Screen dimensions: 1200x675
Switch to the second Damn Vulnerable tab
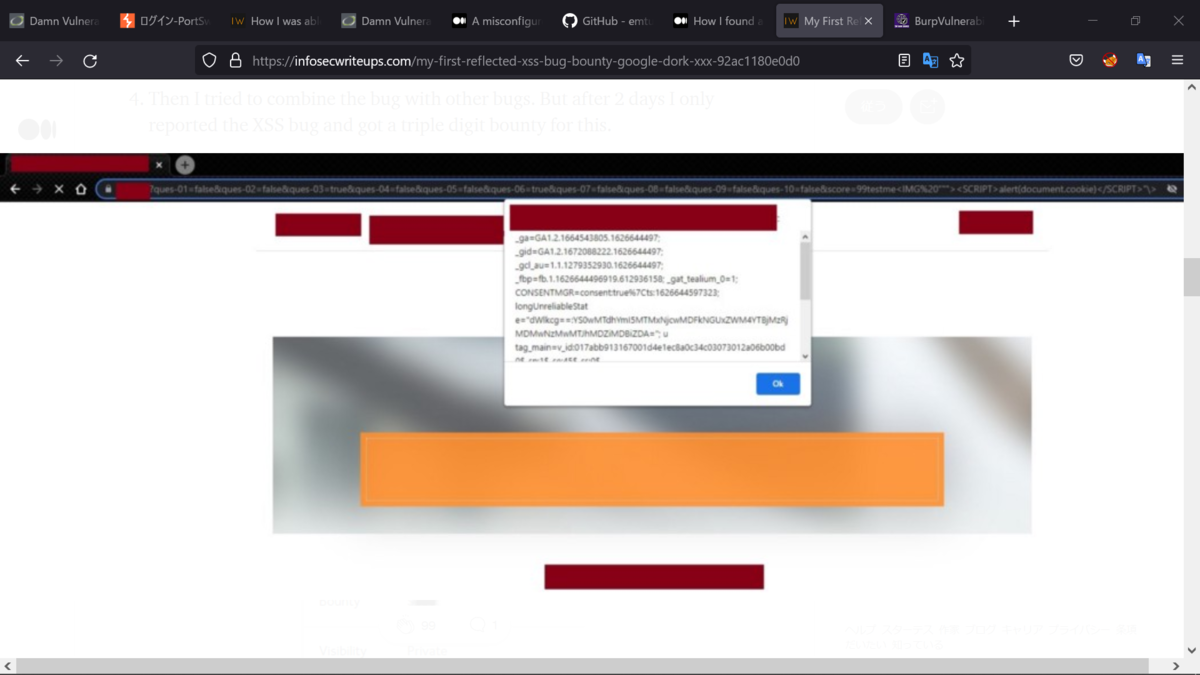[386, 21]
